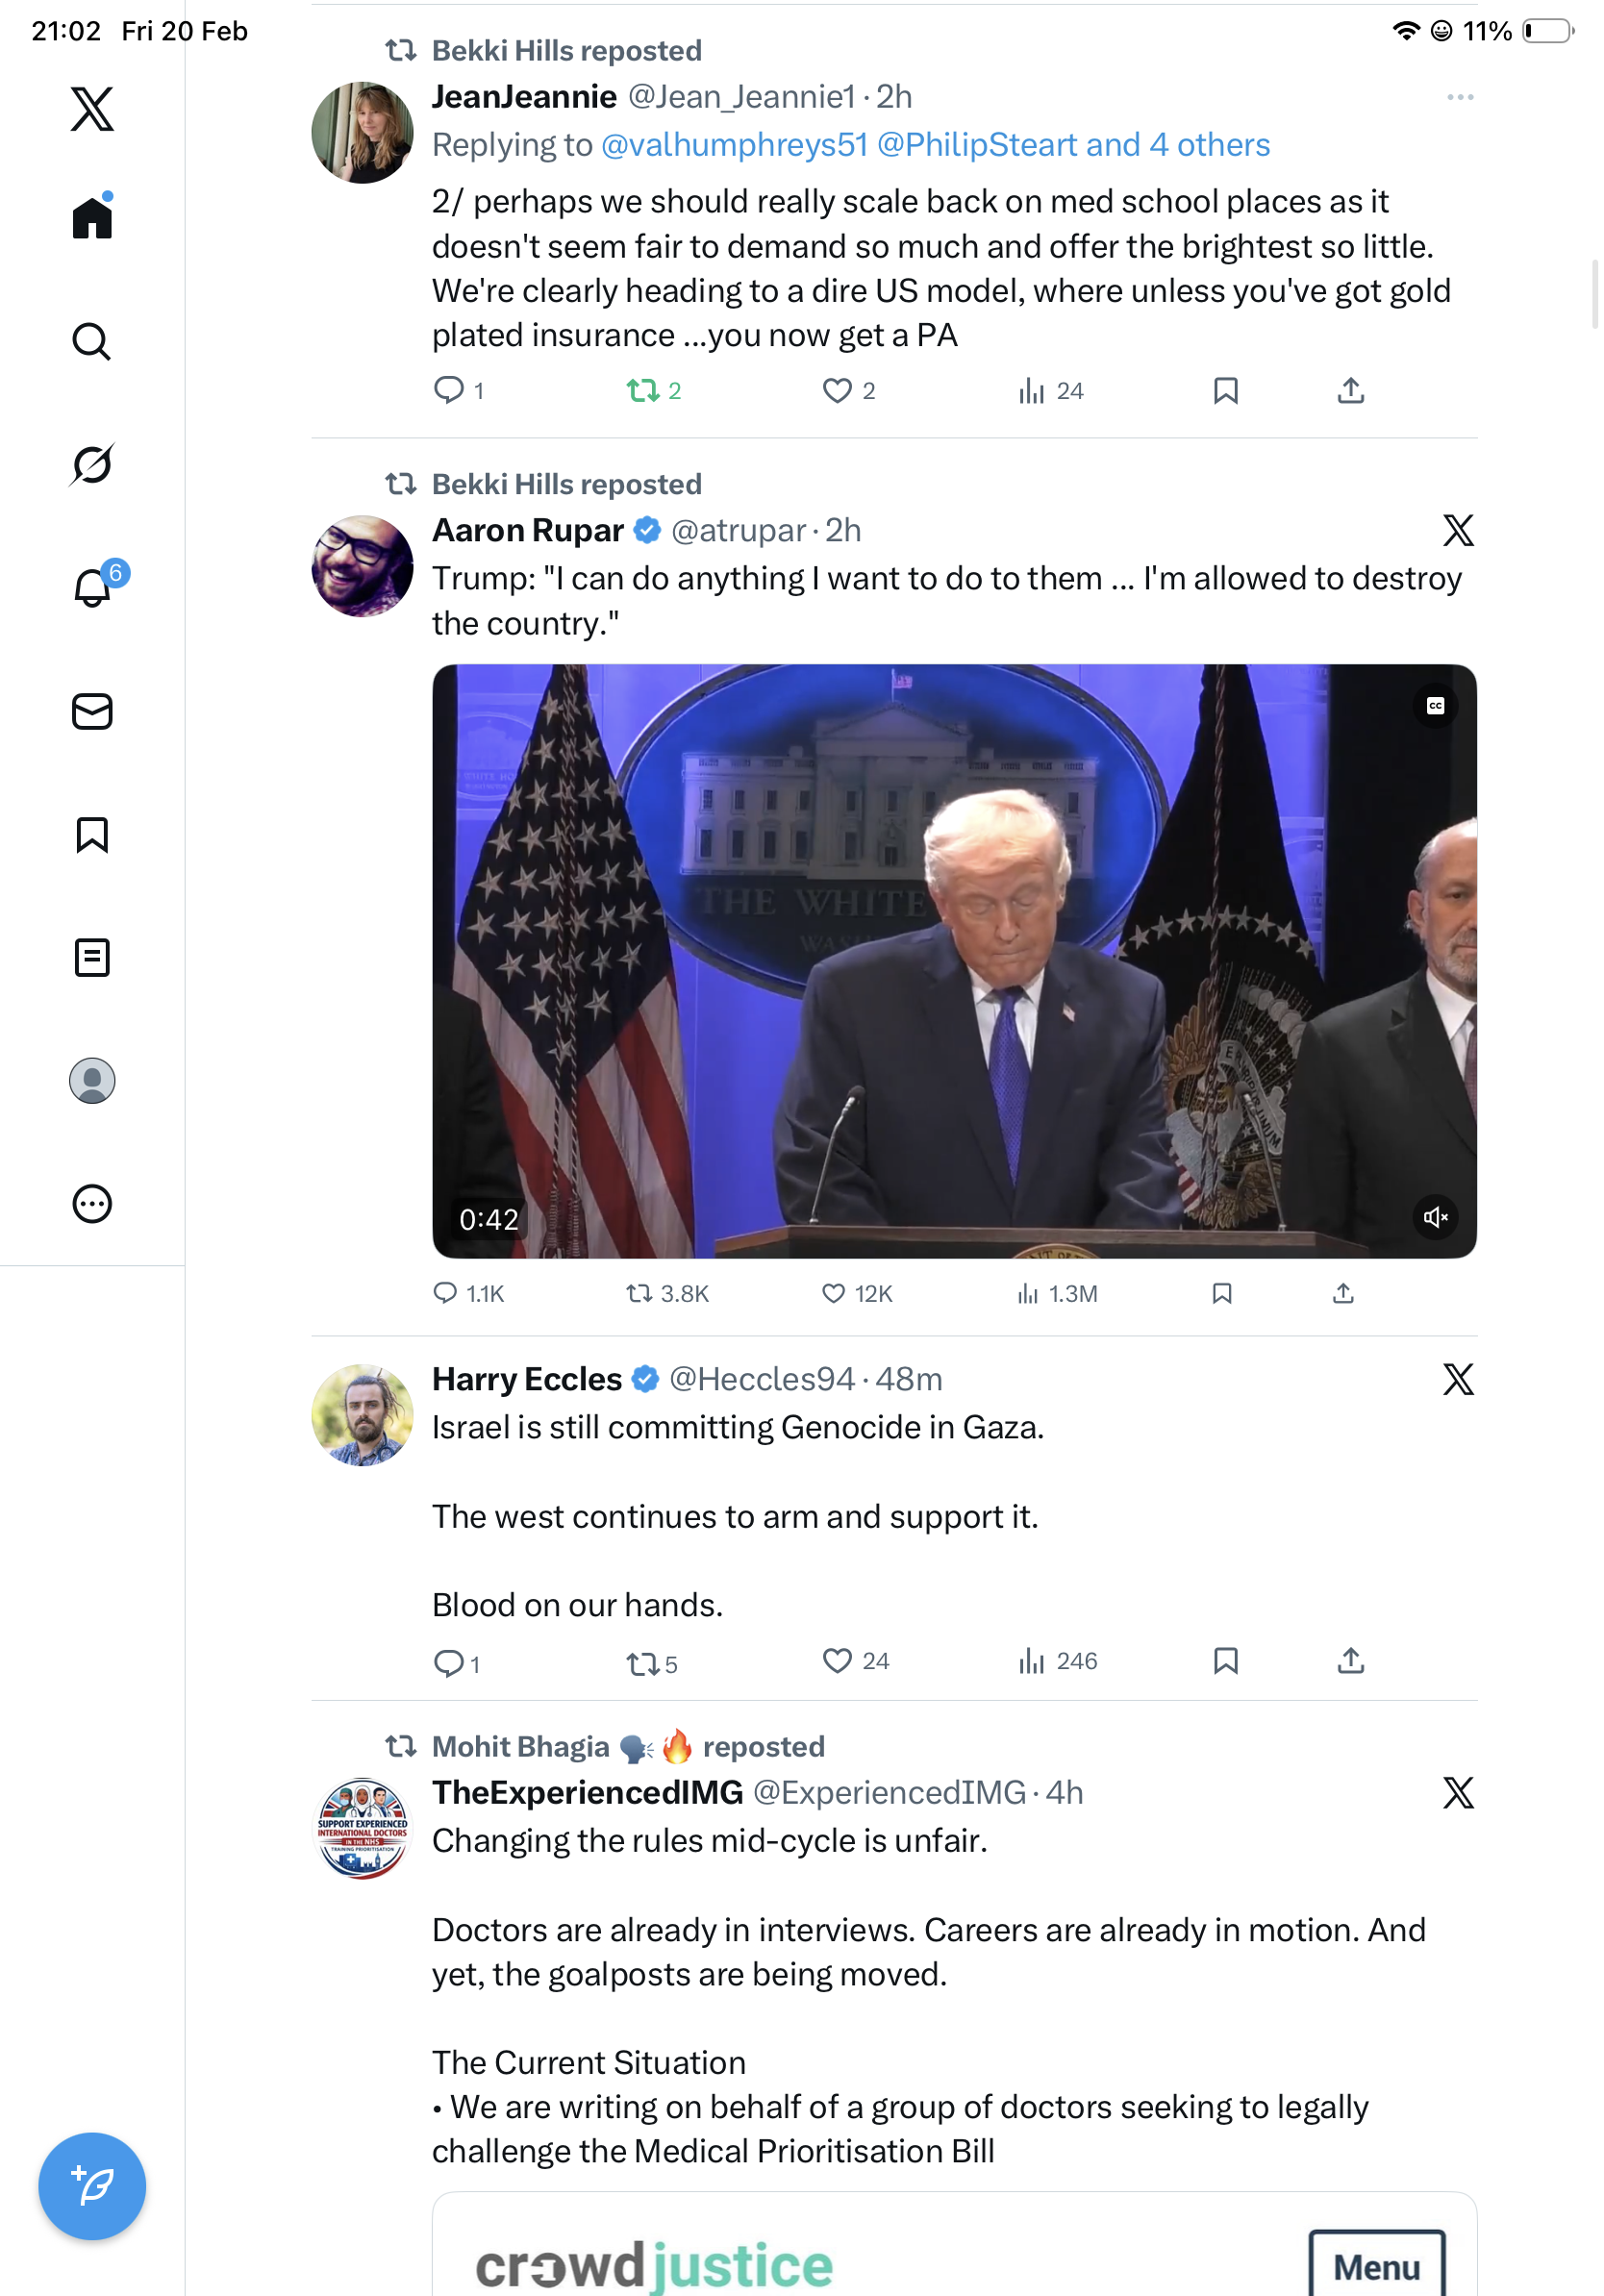
Task: Open Menu button on CrowdJustice card
Action: (x=1377, y=2266)
